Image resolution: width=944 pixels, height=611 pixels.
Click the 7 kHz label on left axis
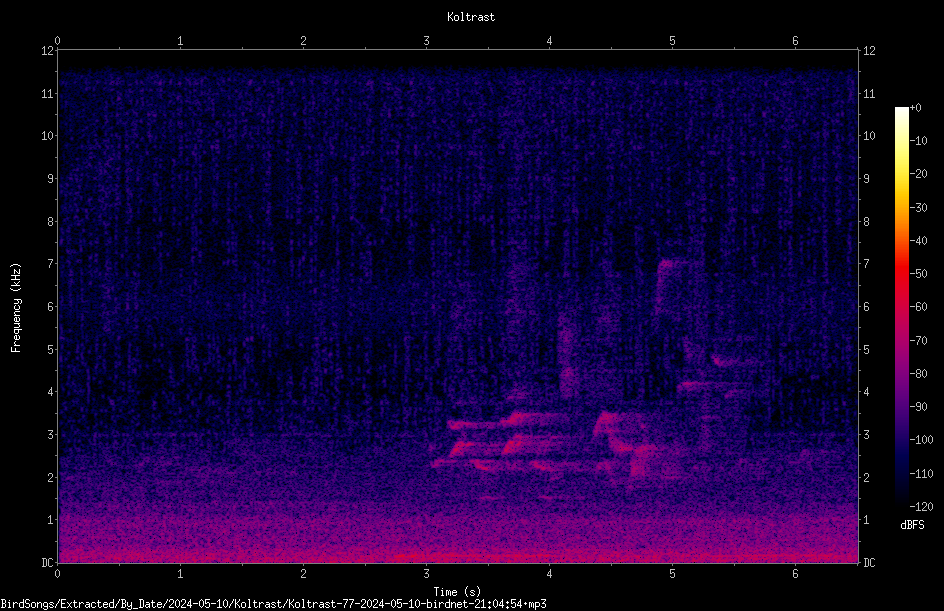(51, 264)
